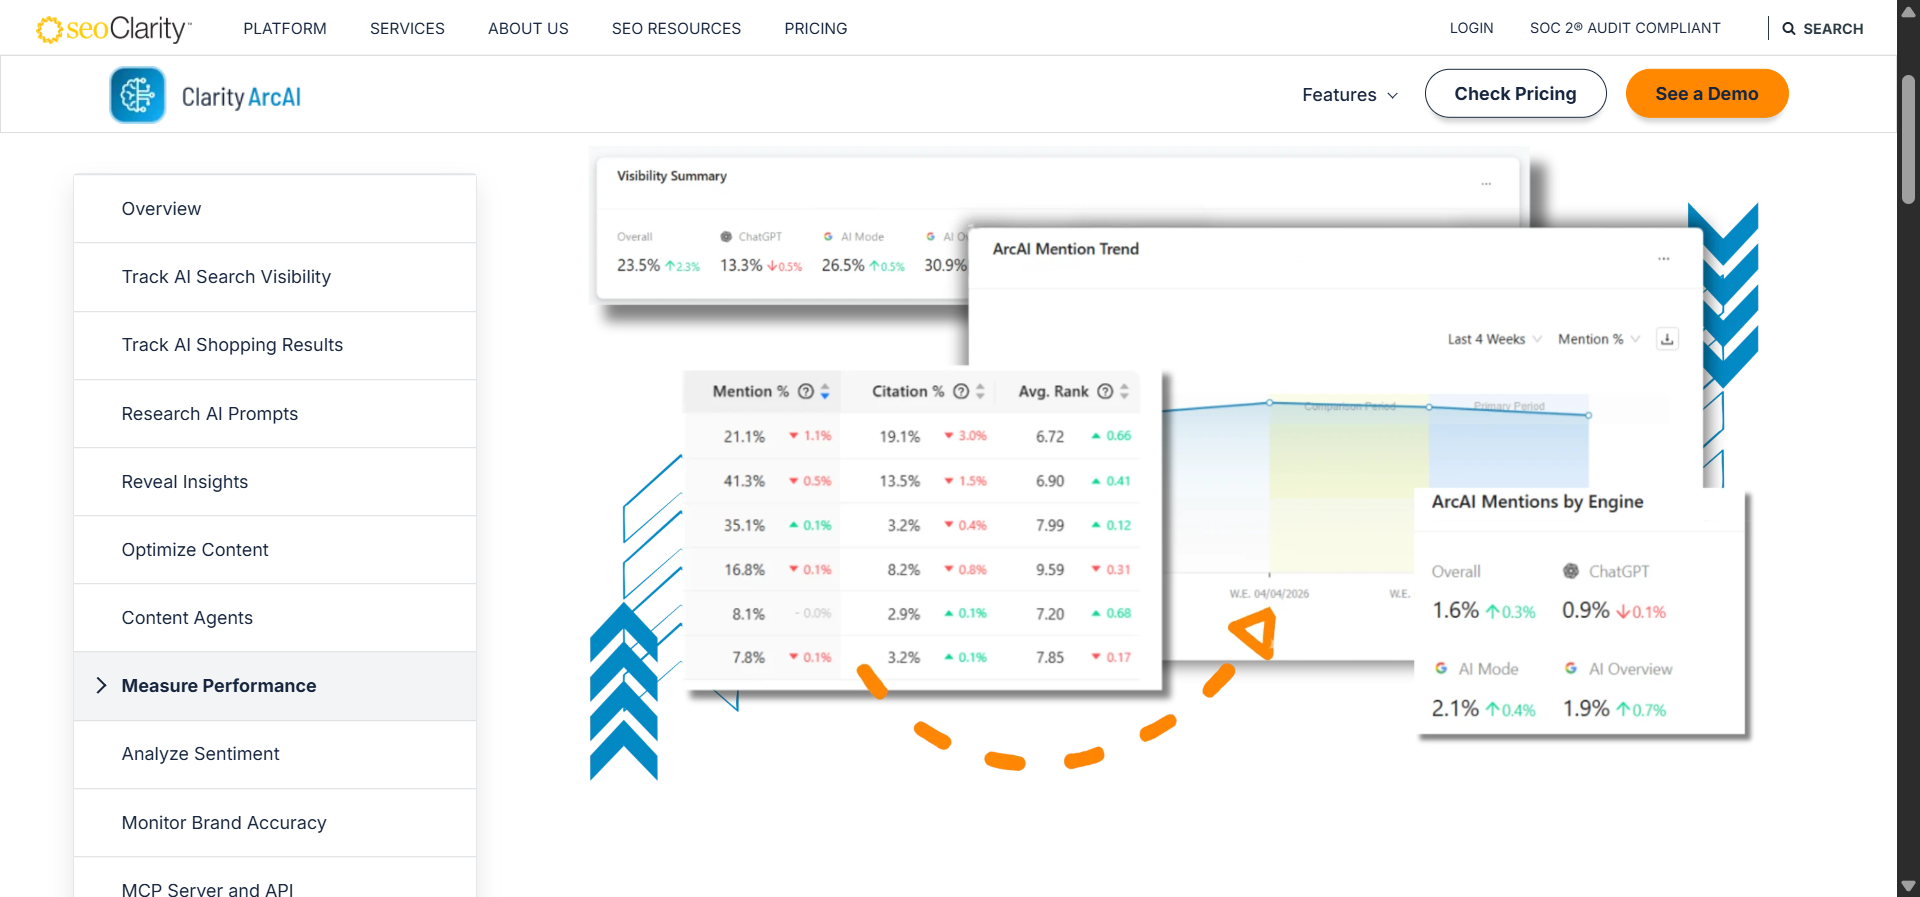Click the 2.1% AI Mode value
1920x897 pixels.
pyautogui.click(x=1455, y=708)
